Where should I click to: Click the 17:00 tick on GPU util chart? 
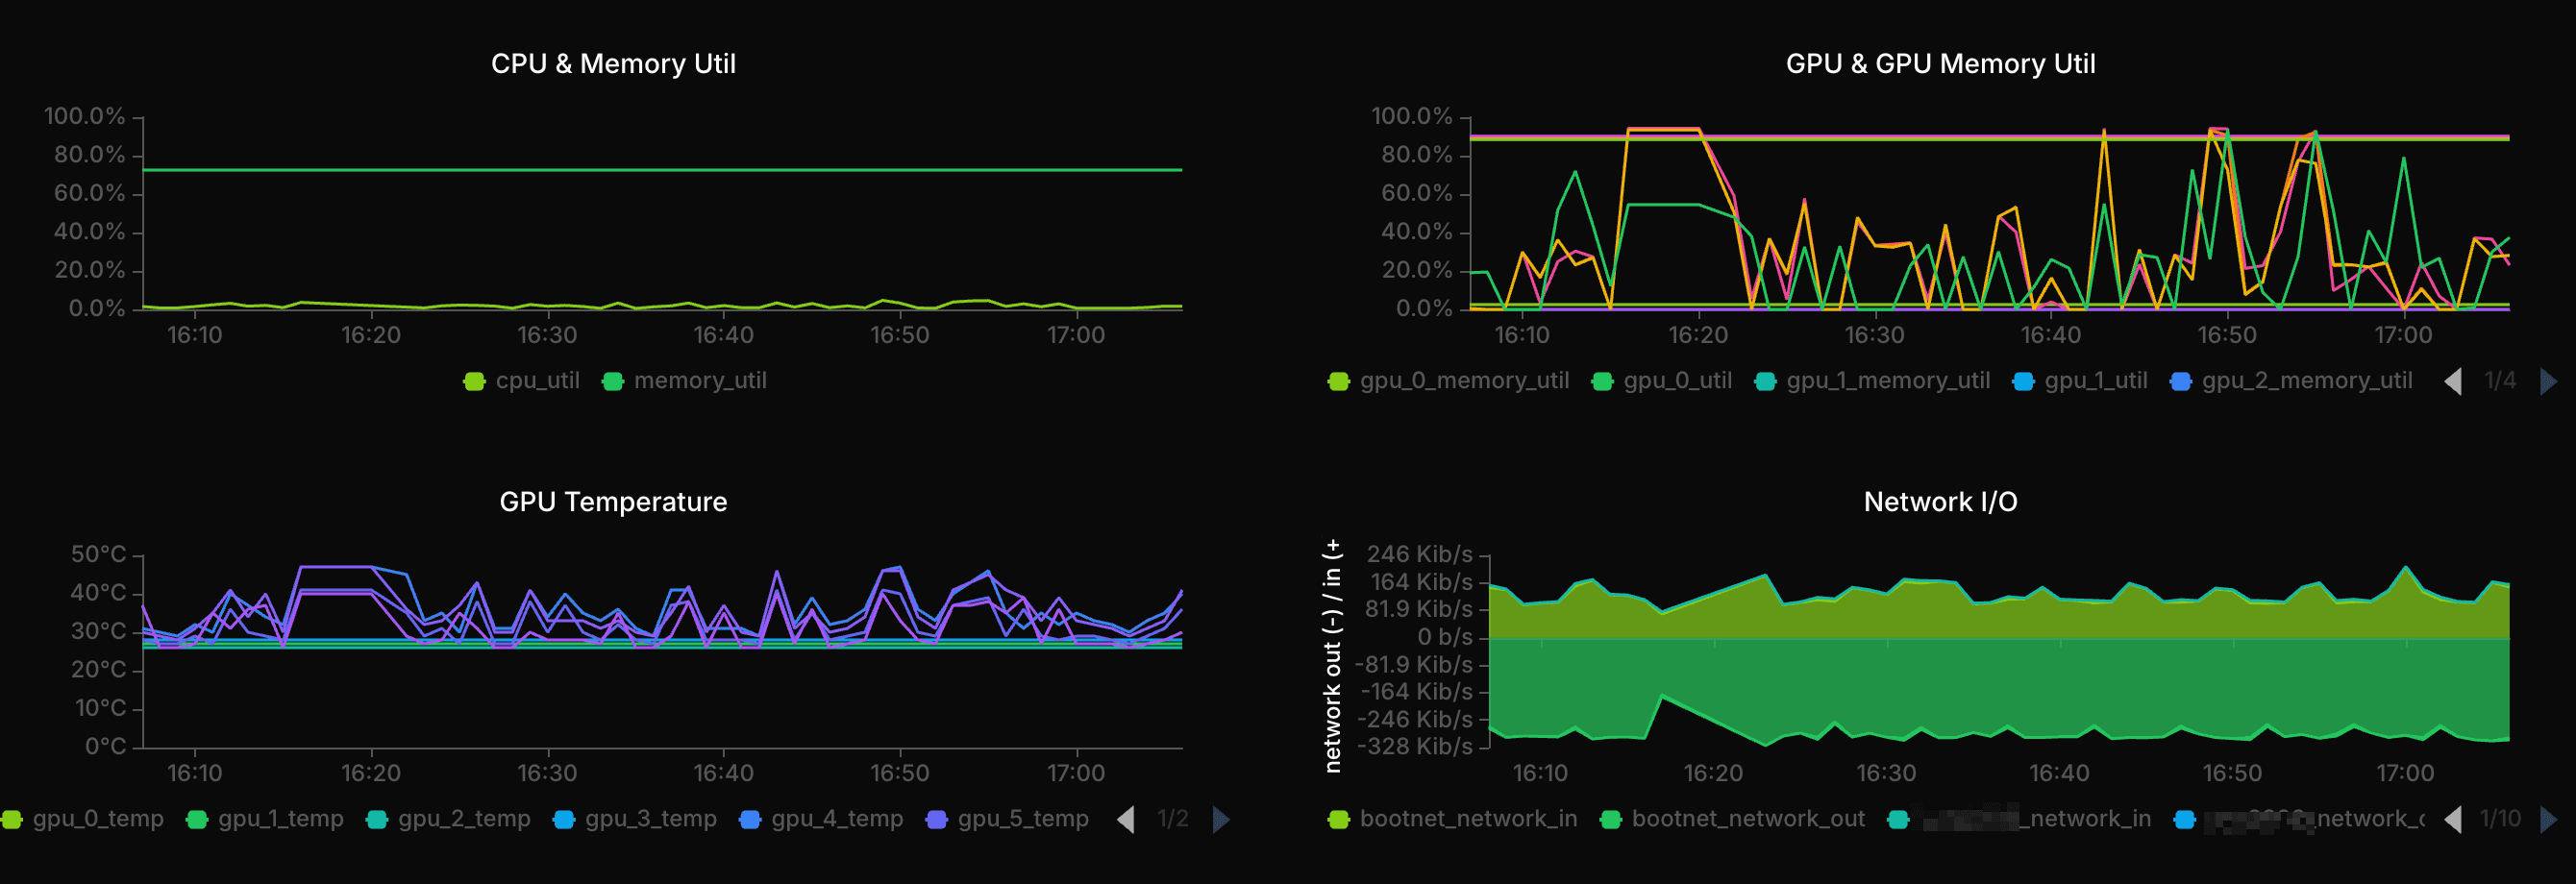pos(2403,335)
